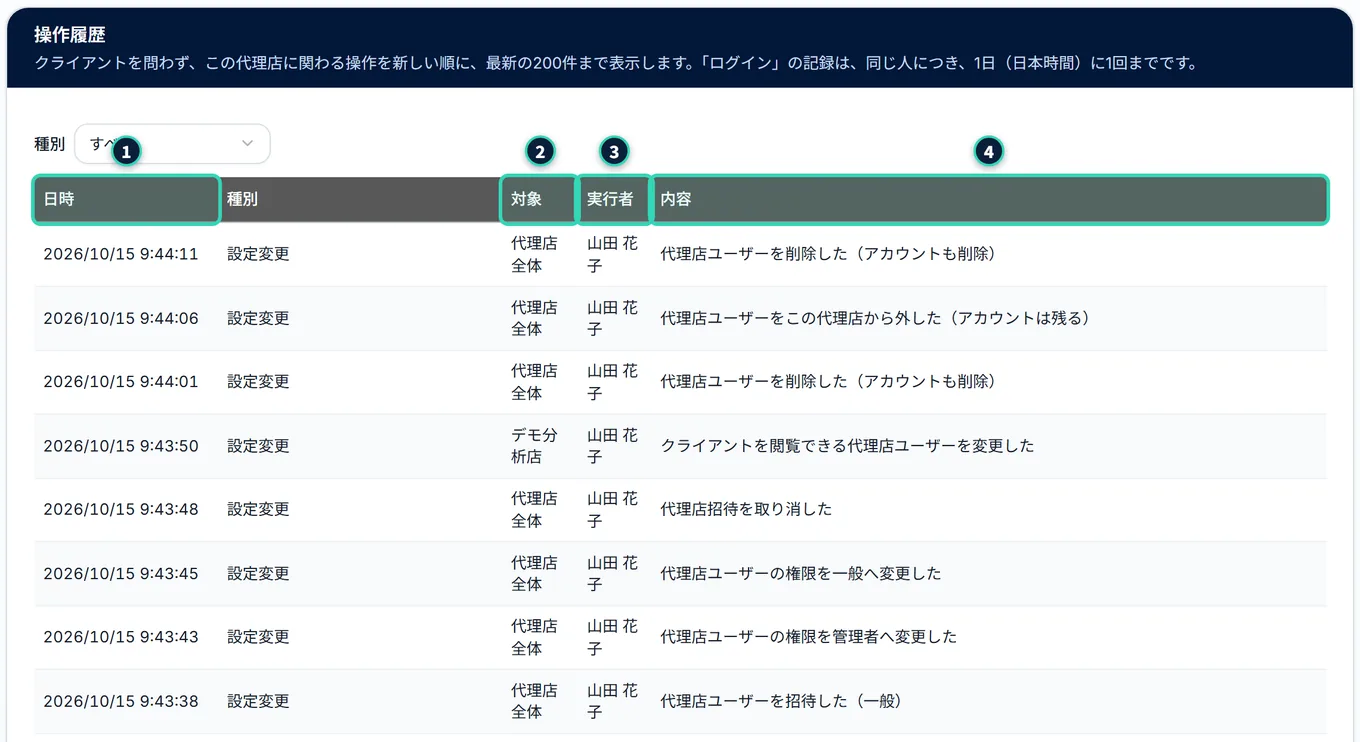This screenshot has height=742, width=1360.
Task: Click the numbered badge 3 marker
Action: coord(614,151)
